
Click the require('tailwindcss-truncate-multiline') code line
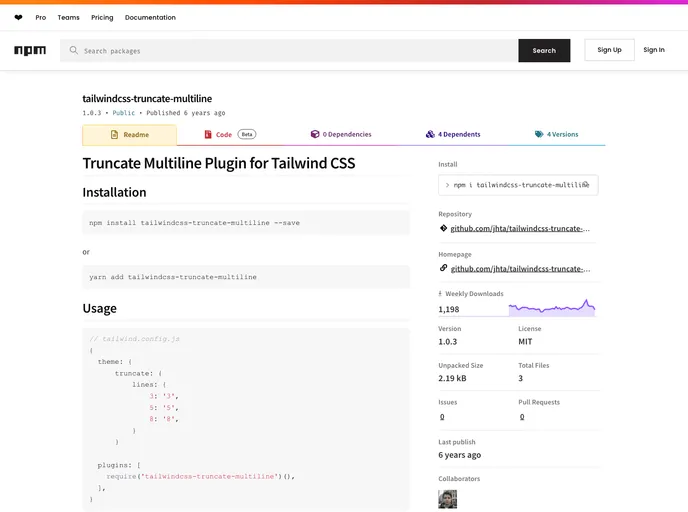coord(201,476)
